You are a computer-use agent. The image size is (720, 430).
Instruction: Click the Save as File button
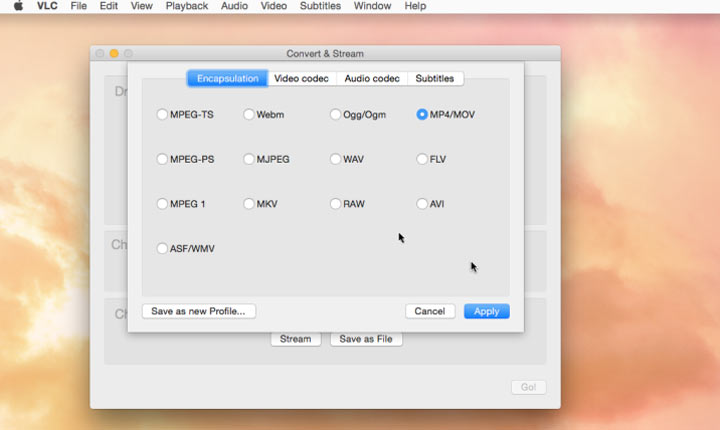click(366, 339)
